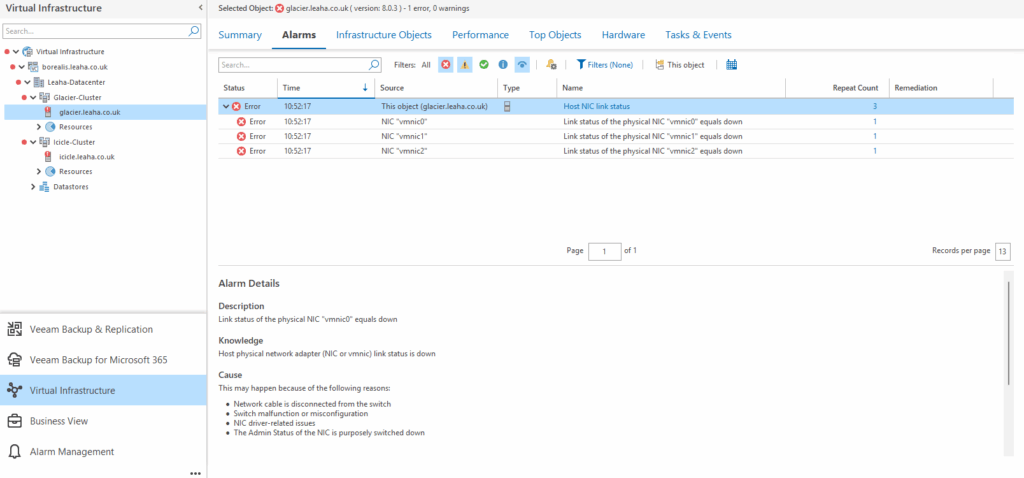
Task: Collapse the Virtual Infrastructure side panel
Action: coord(200,8)
